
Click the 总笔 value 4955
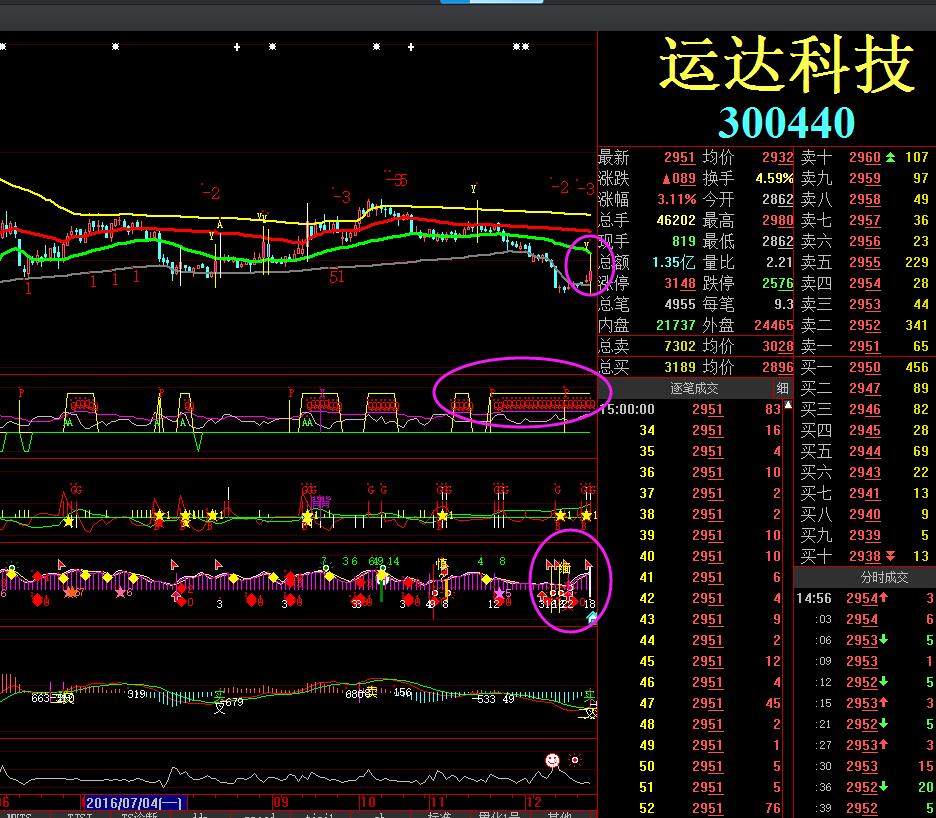pos(680,305)
